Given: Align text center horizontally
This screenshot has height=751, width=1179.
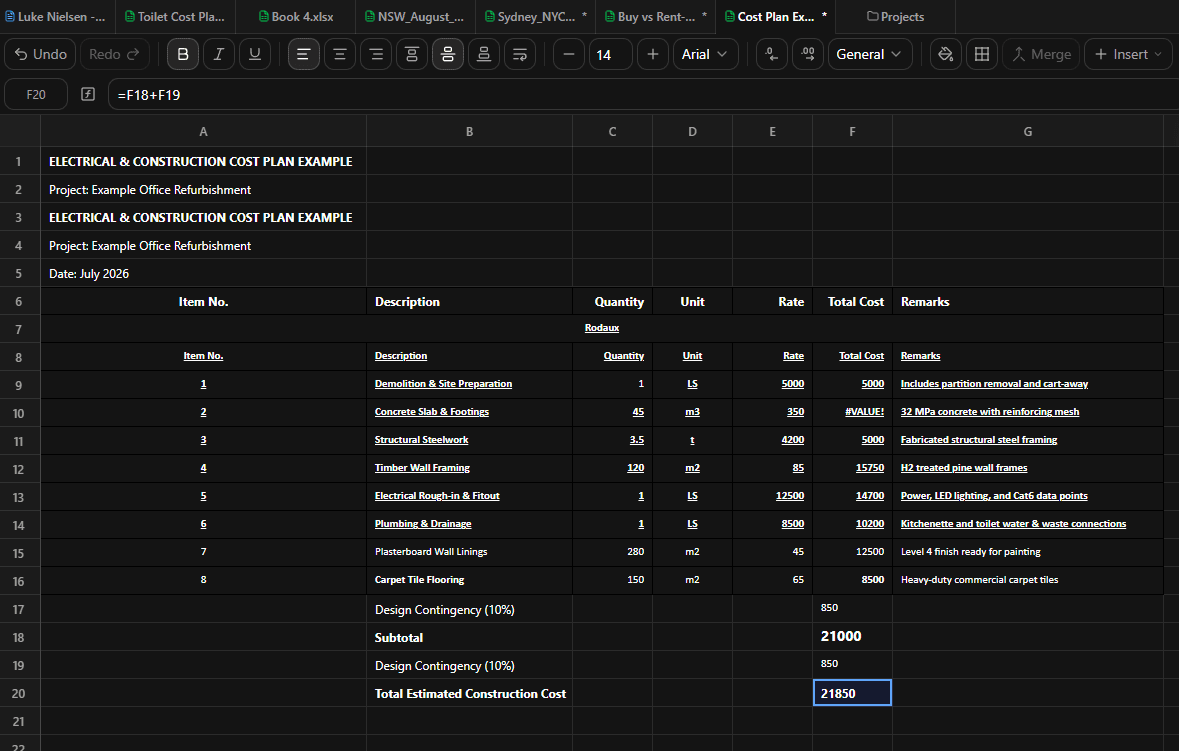Looking at the screenshot, I should pos(340,54).
